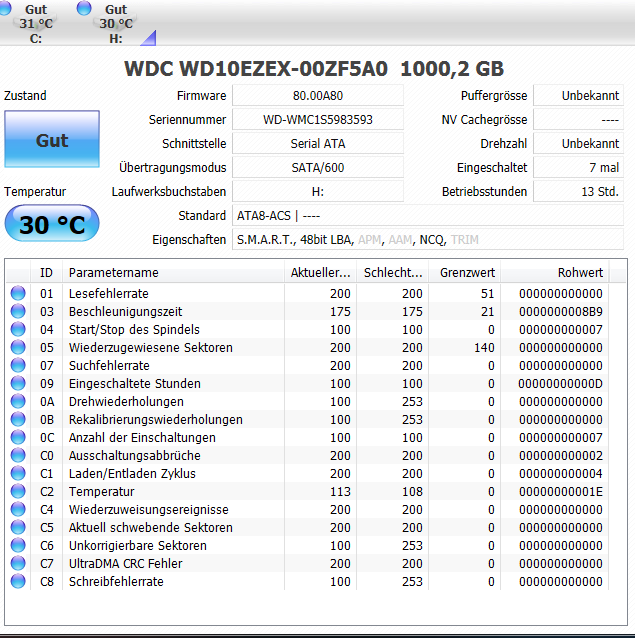Screen dimensions: 635x638
Task: Click the serial number field WD-WMC1S5983593
Action: 318,120
